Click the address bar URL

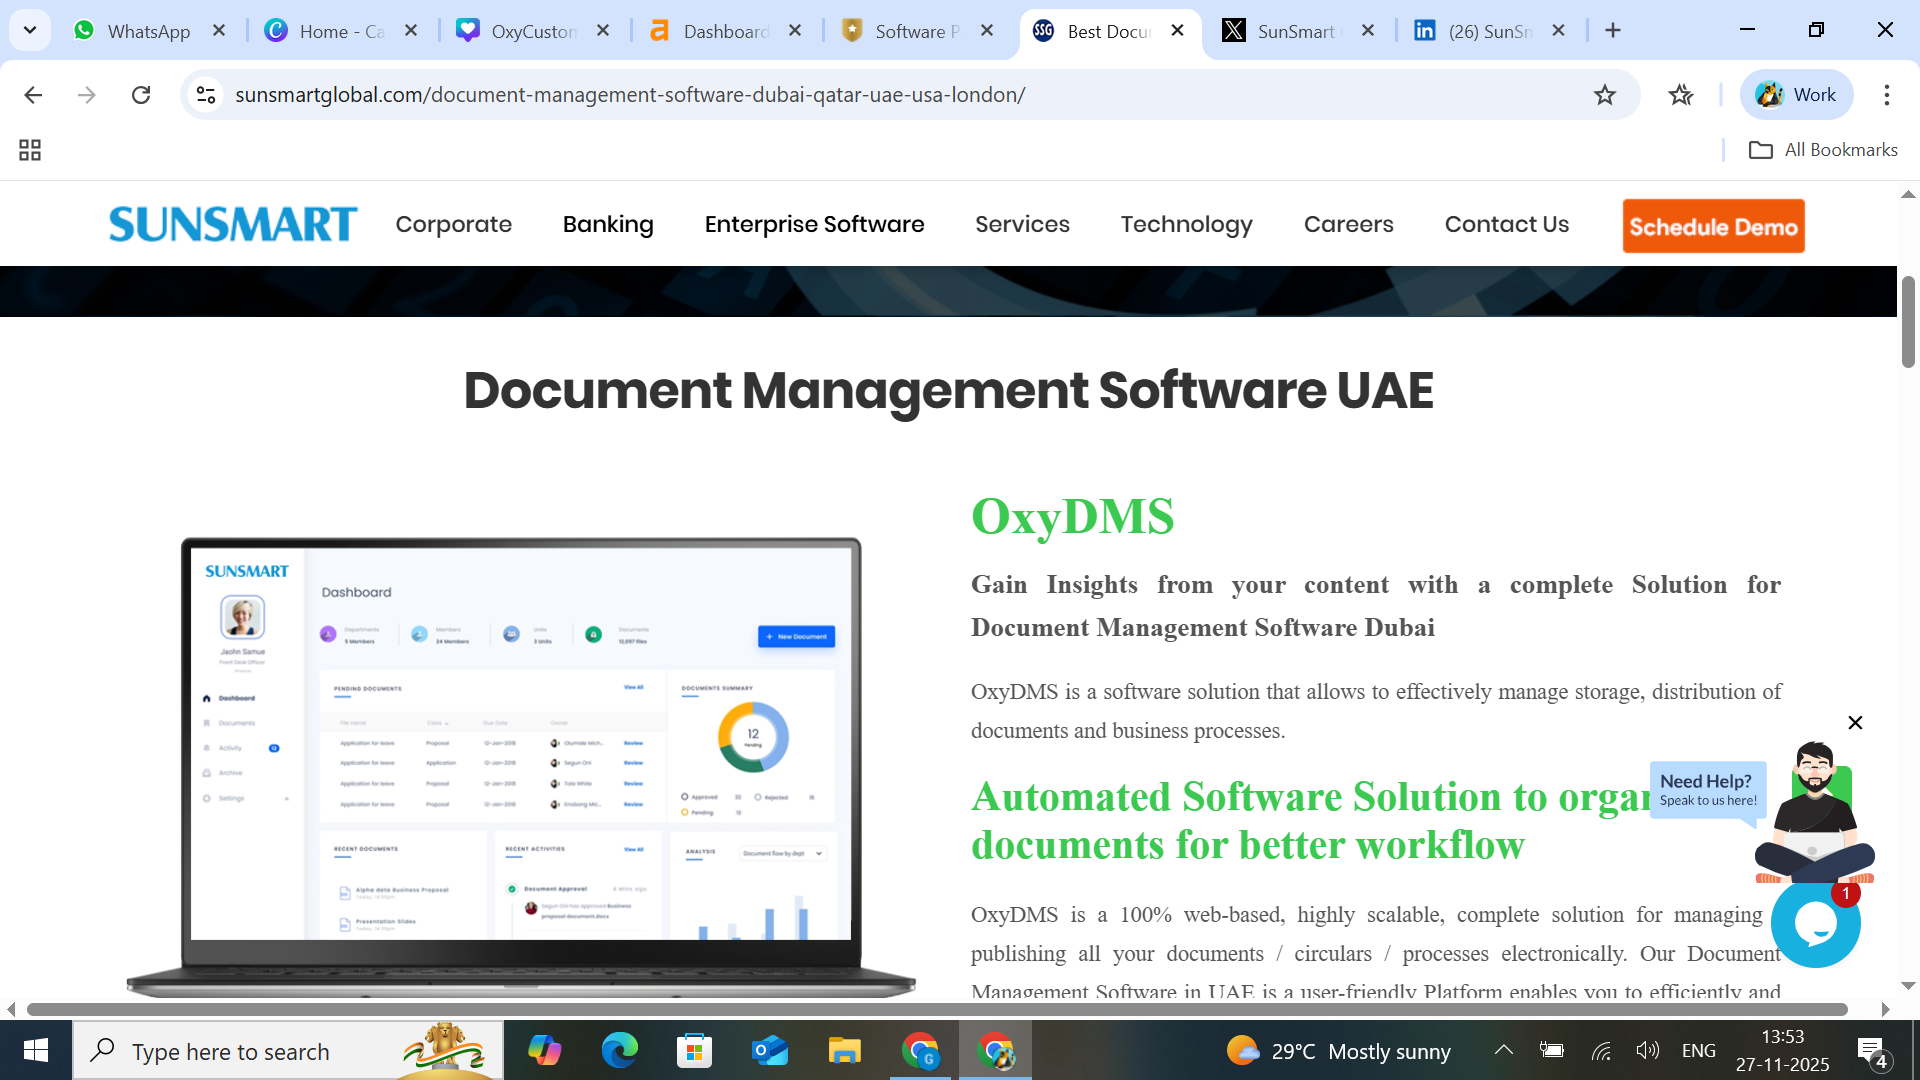630,95
